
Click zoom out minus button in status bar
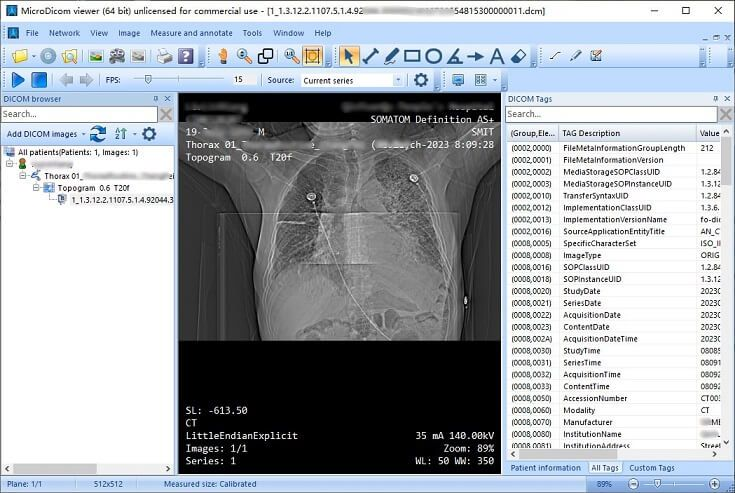[633, 484]
